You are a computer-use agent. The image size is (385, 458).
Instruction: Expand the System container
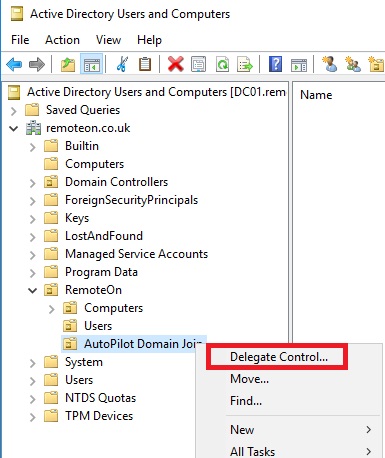pos(32,363)
